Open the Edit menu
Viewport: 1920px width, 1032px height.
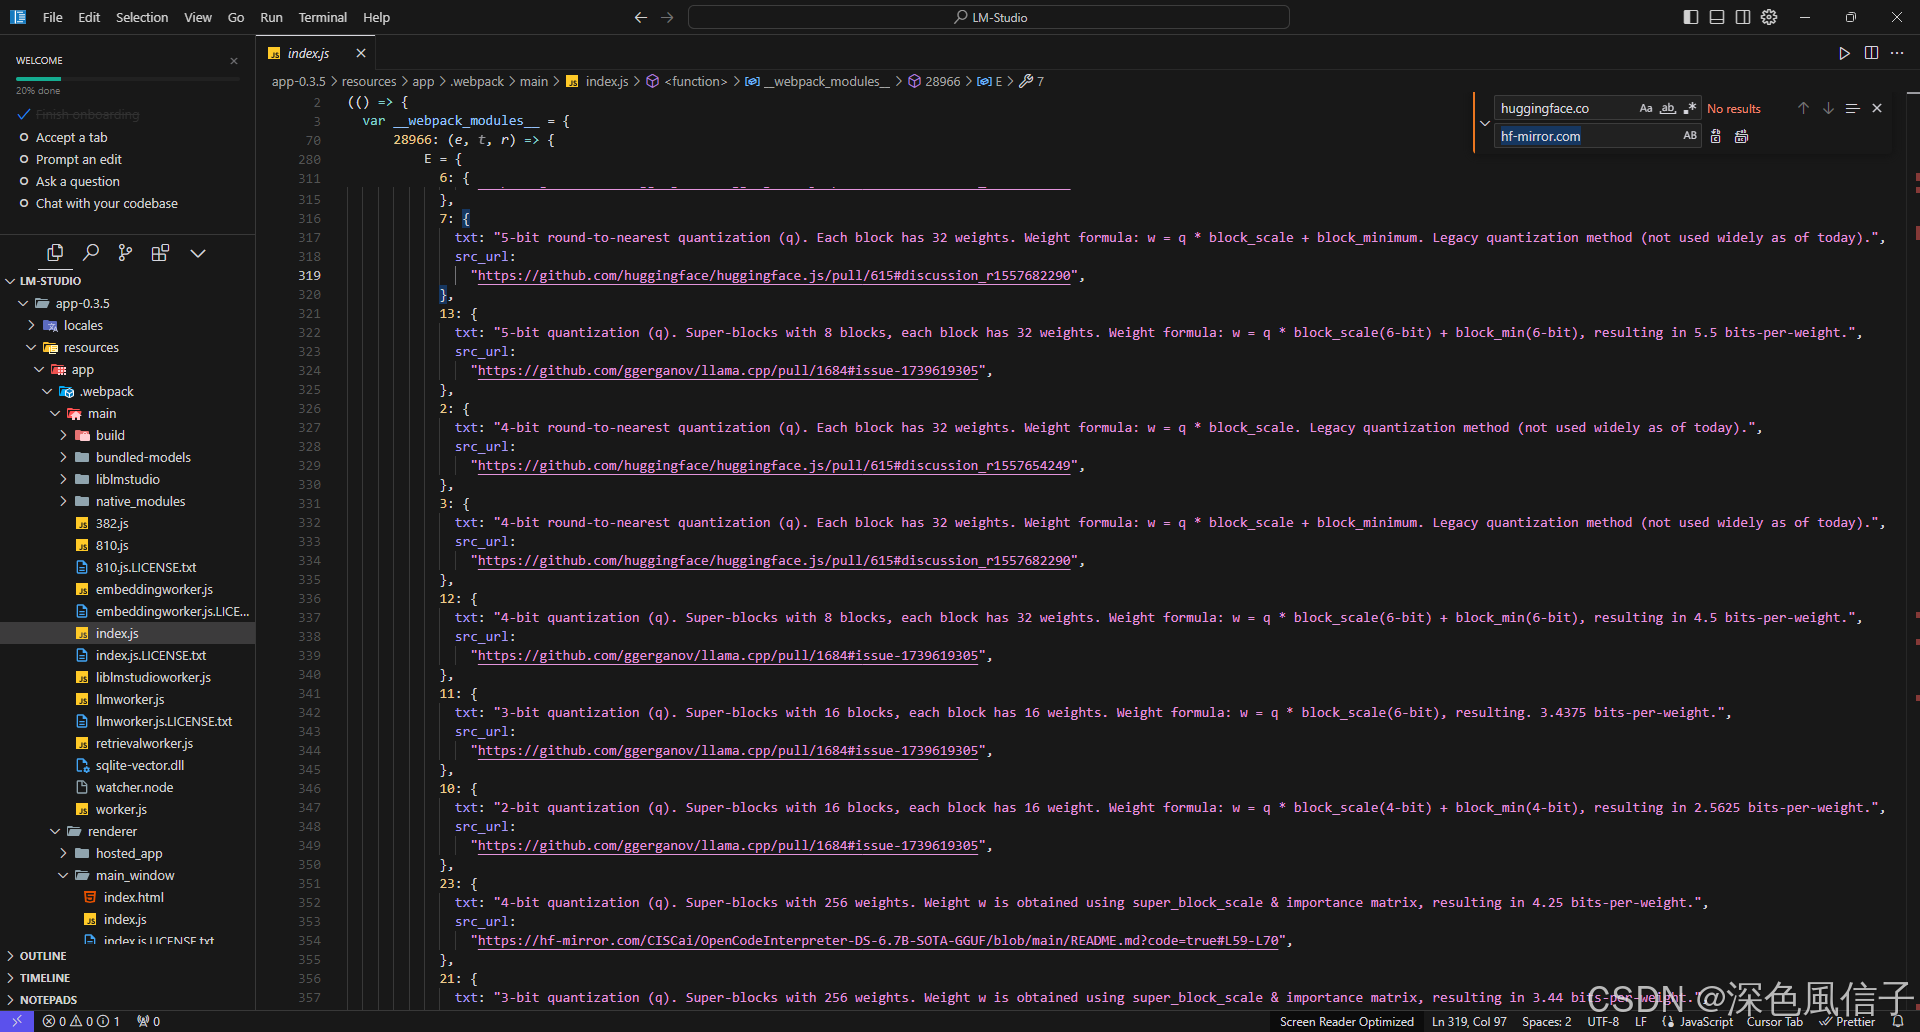(x=89, y=17)
